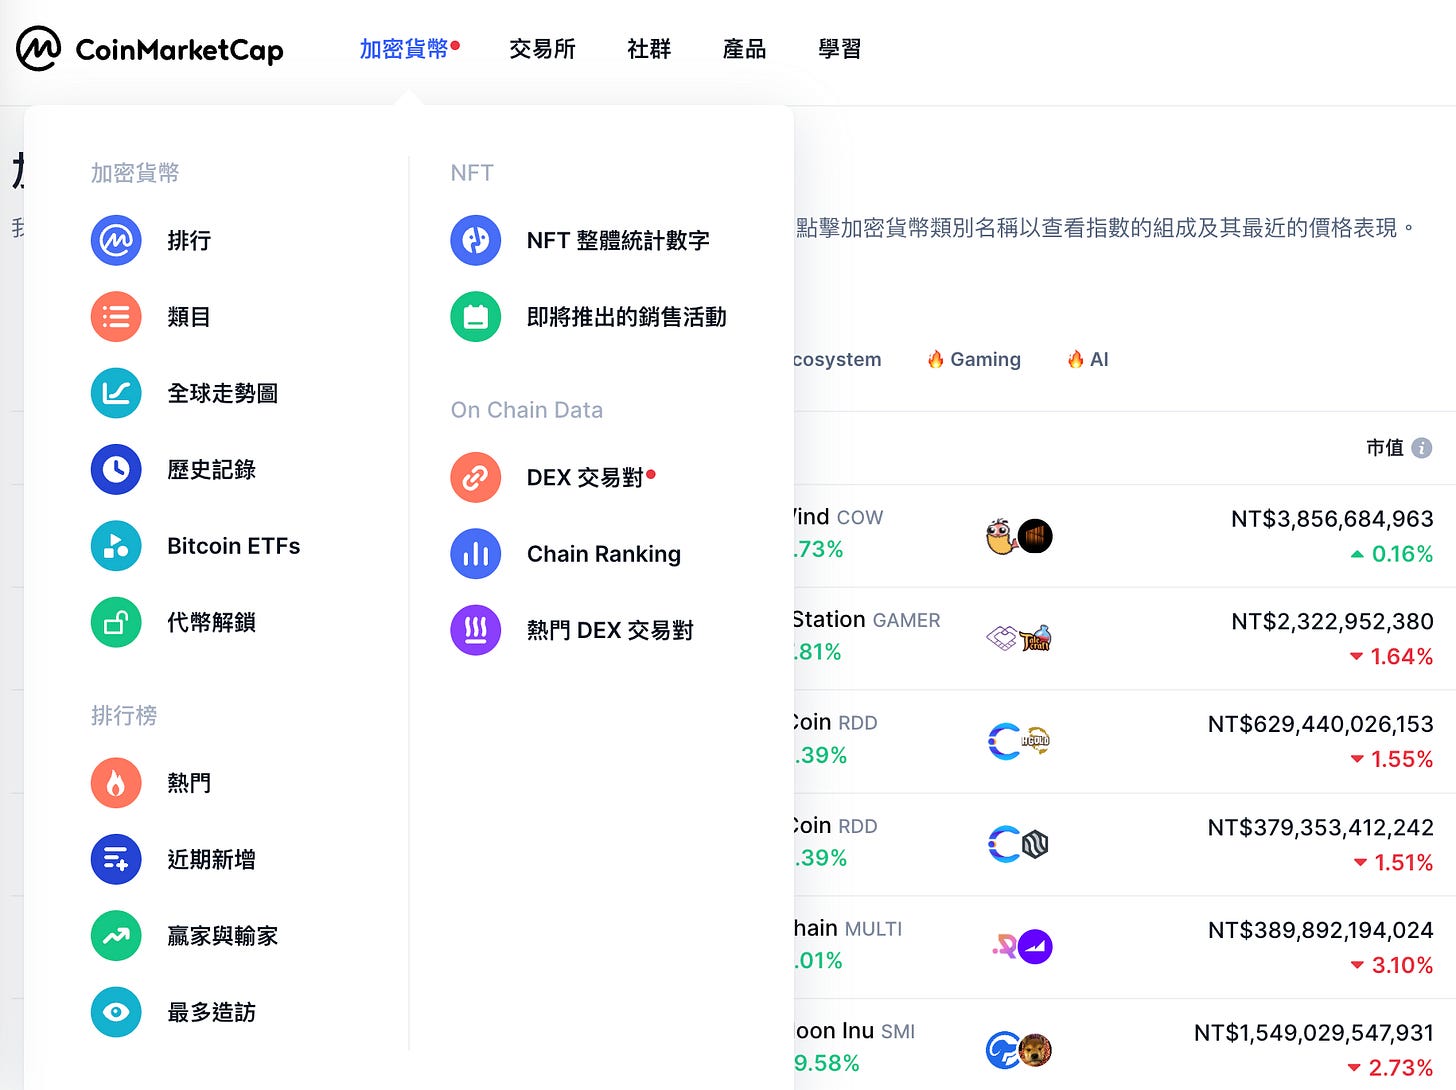
Task: Click the 熱門 flame icon
Action: pos(116,782)
